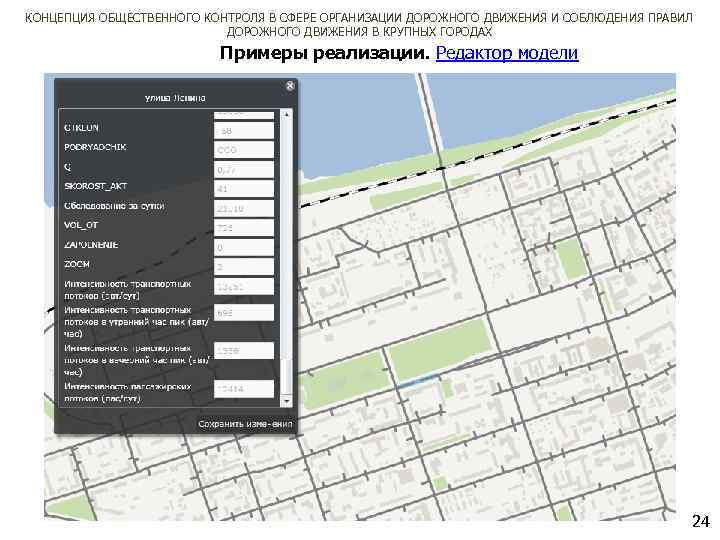Click the ZOOM value field
The width and height of the screenshot is (720, 540).
pos(244,267)
